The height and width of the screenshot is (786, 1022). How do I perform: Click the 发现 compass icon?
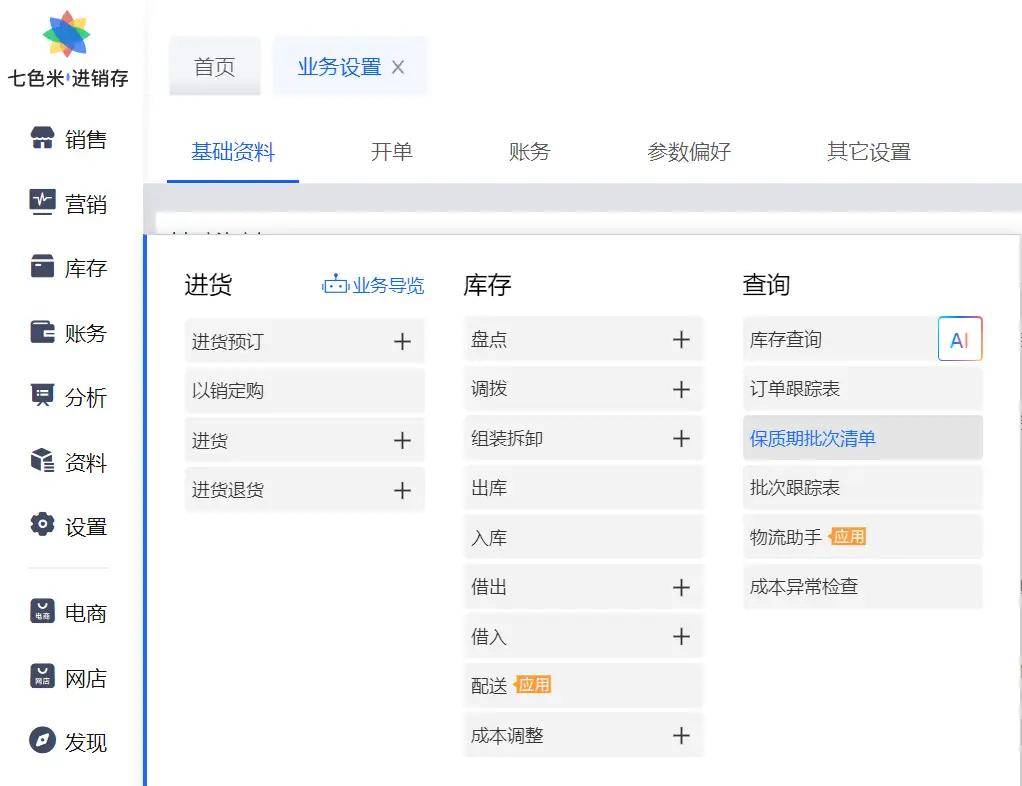point(42,741)
